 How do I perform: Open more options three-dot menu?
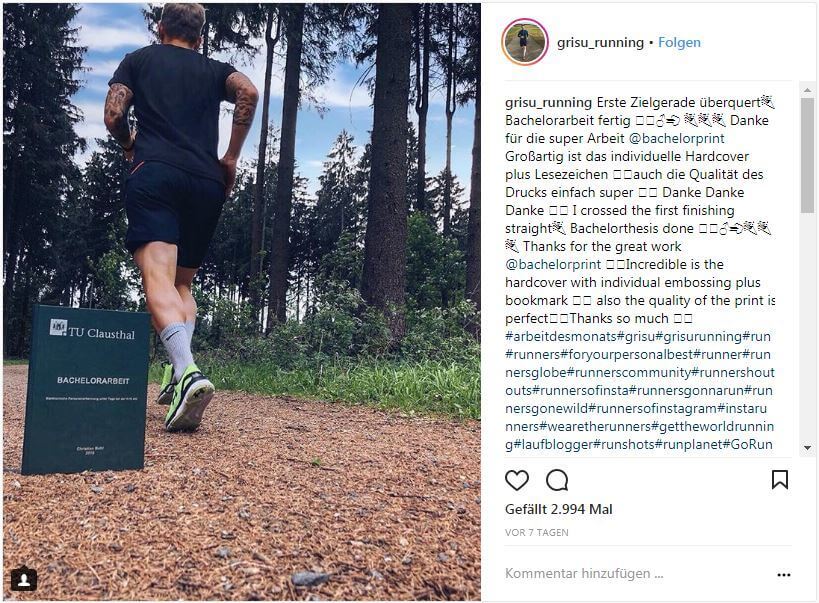point(783,574)
